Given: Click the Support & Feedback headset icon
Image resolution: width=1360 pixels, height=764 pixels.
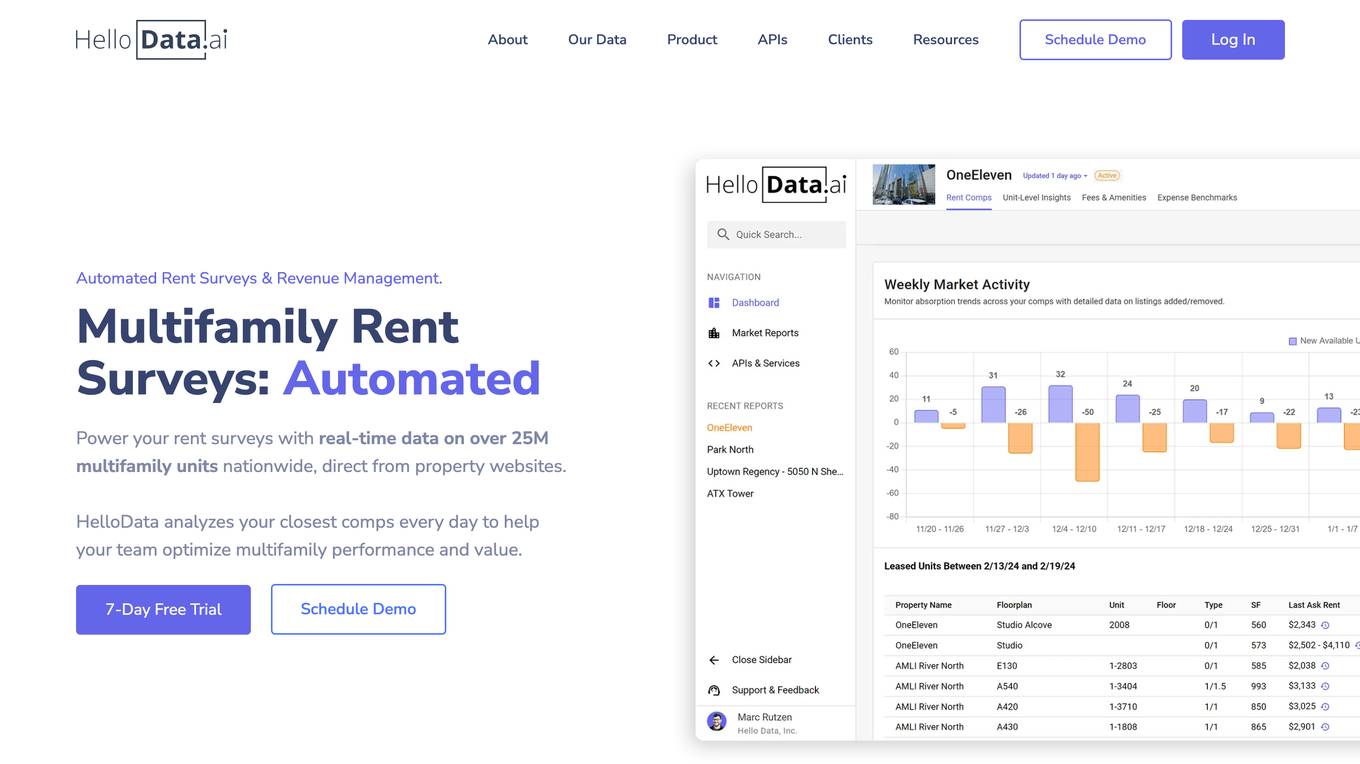Looking at the screenshot, I should (x=714, y=690).
